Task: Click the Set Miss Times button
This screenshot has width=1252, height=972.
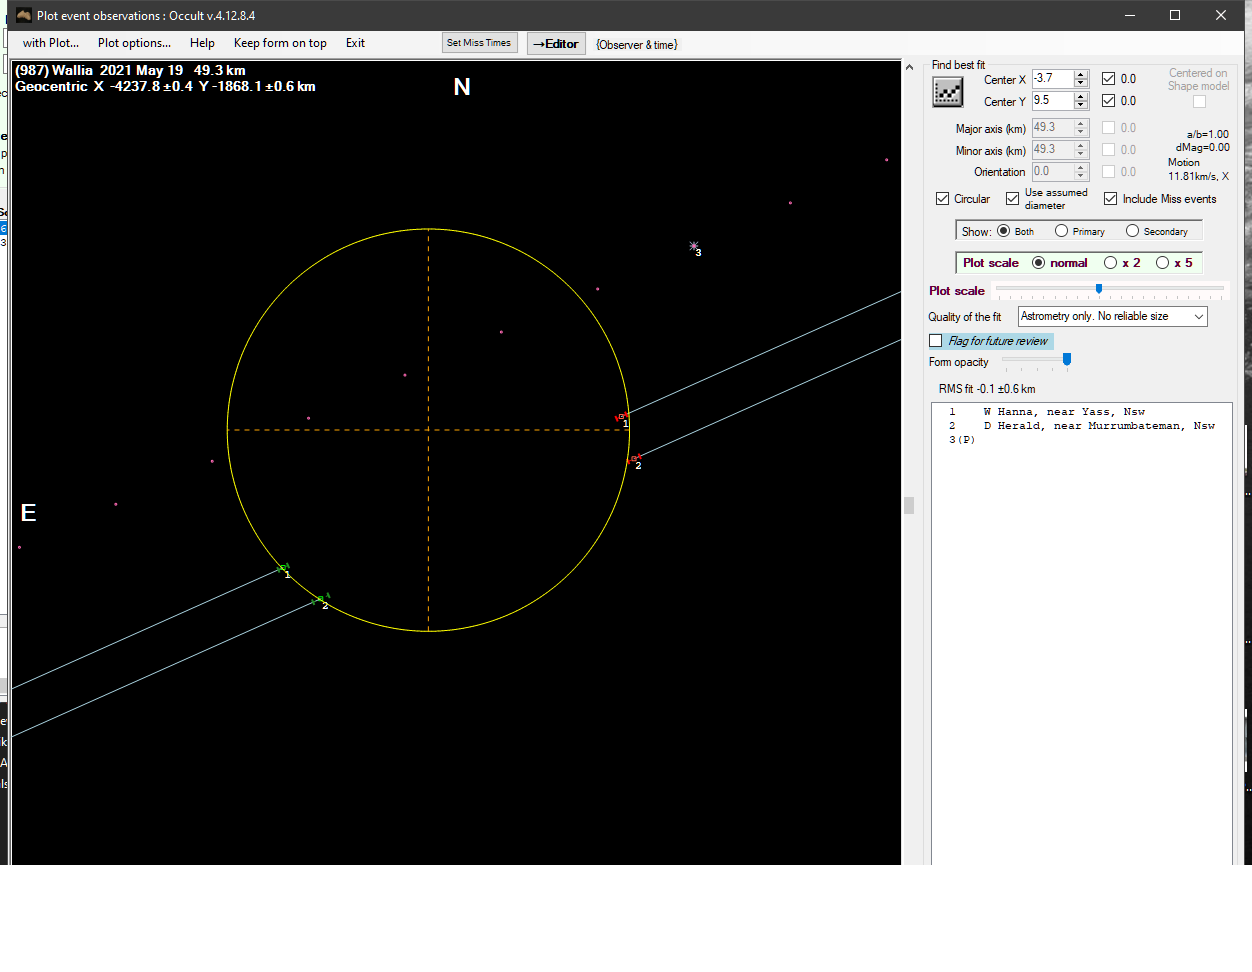Action: coord(479,43)
